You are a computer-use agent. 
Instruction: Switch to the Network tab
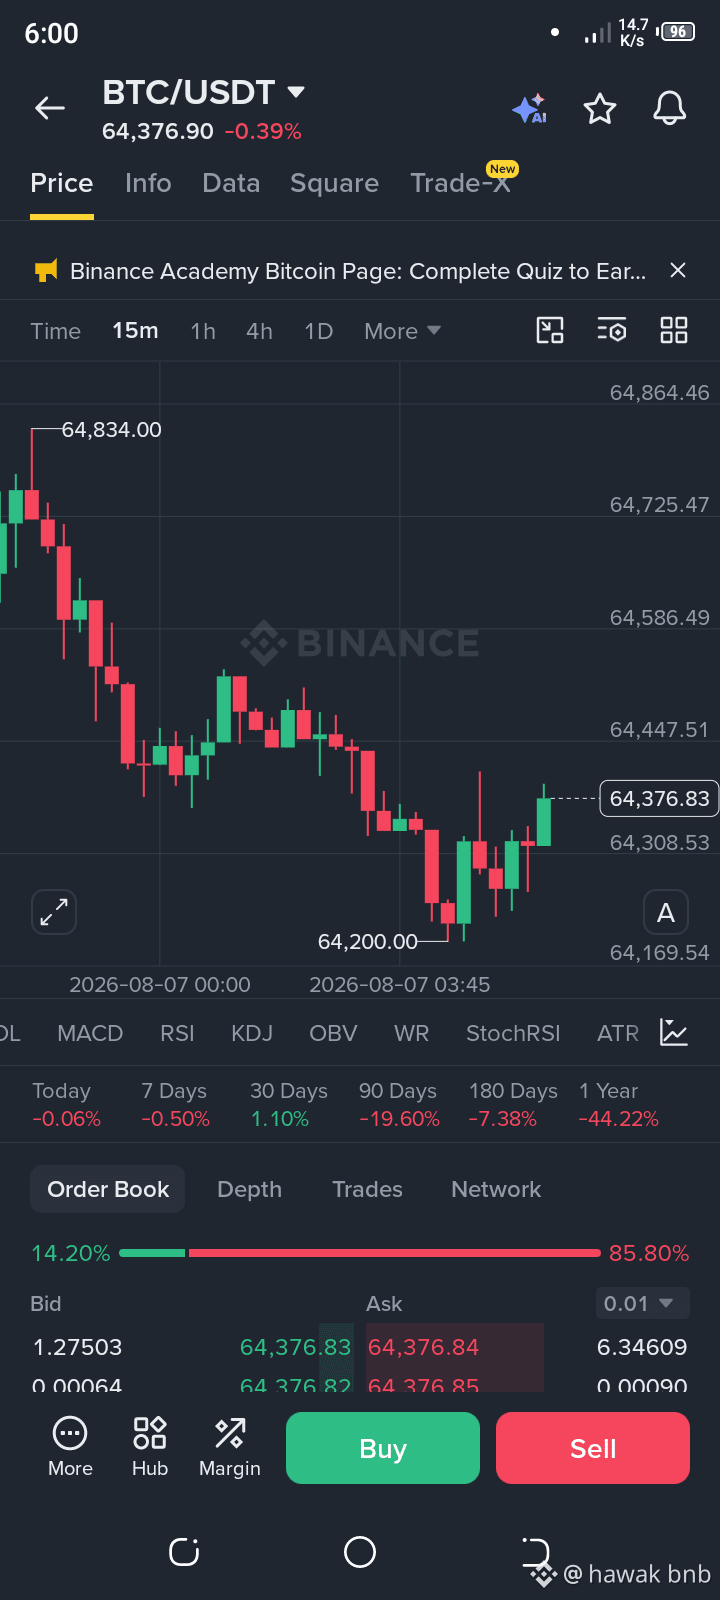click(496, 1189)
